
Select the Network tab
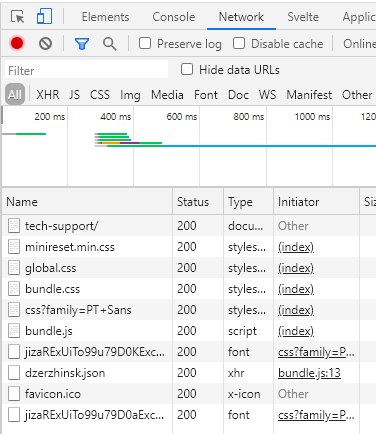pos(241,17)
